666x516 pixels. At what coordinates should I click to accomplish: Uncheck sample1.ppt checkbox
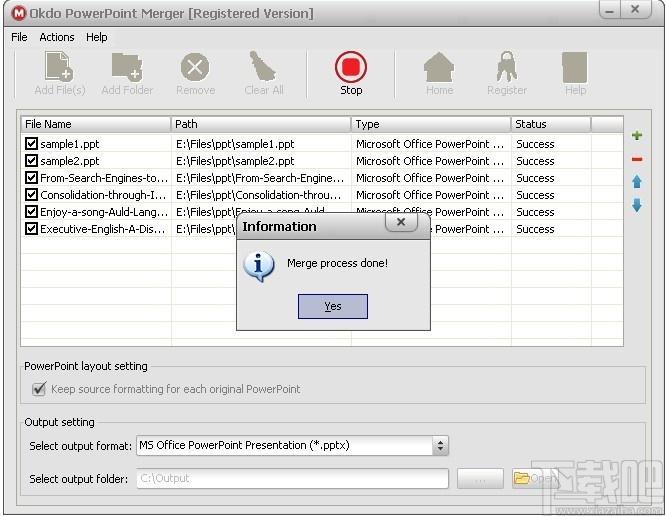click(x=31, y=144)
